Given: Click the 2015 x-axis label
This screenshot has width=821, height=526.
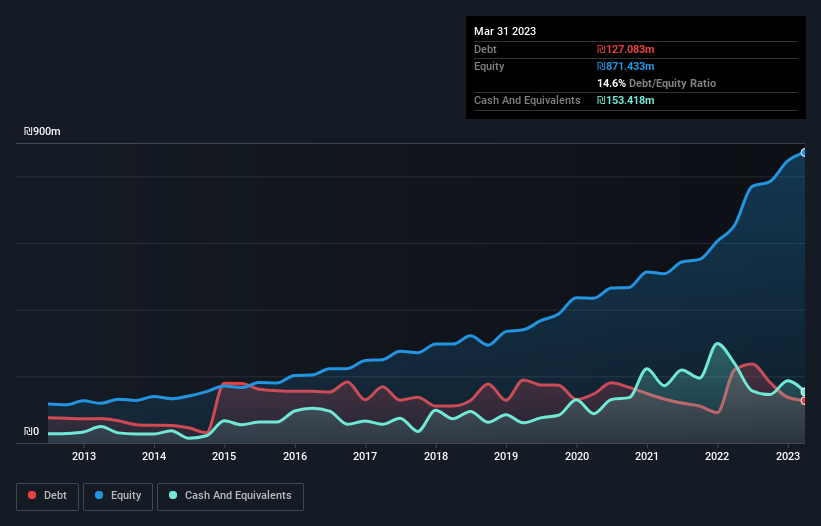Looking at the screenshot, I should [x=224, y=457].
